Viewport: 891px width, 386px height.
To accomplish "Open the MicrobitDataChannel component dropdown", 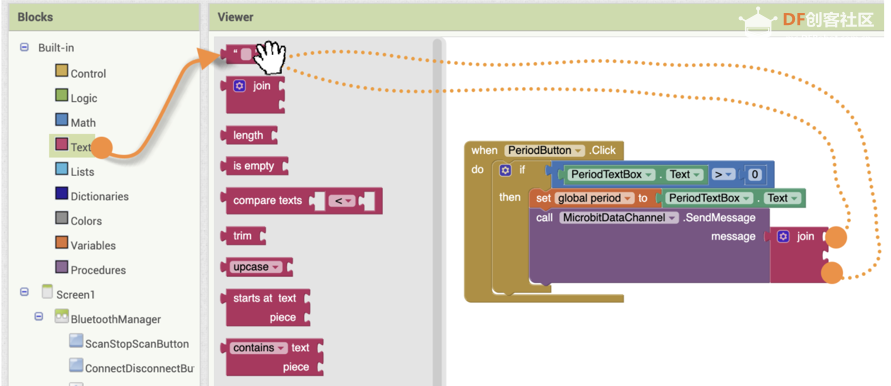I will 619,218.
